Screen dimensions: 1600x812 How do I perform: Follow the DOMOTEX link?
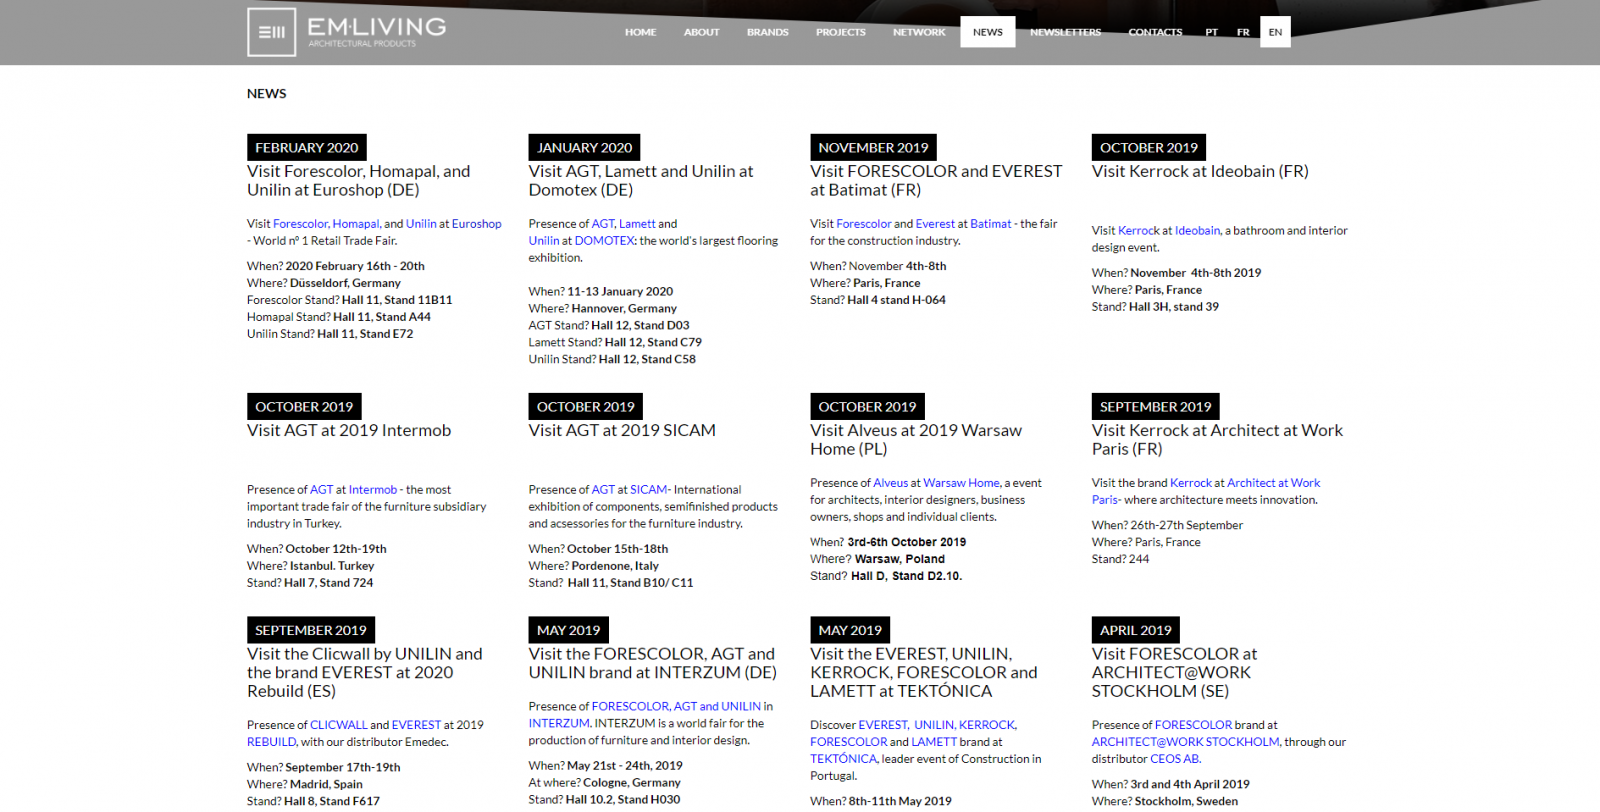604,241
